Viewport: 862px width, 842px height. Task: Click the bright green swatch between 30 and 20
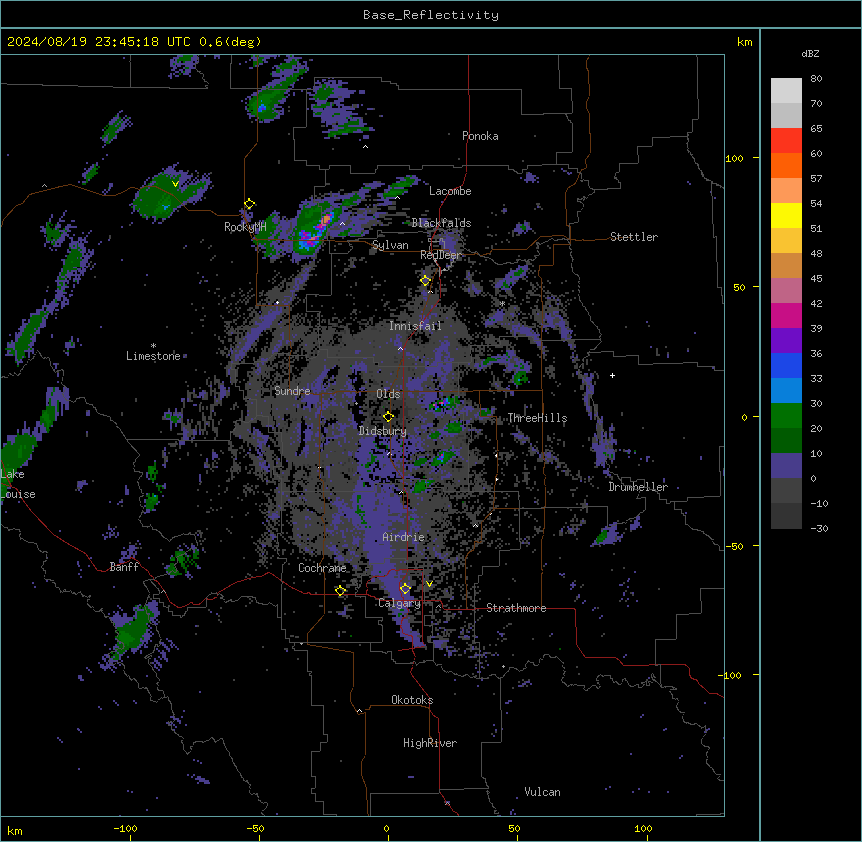(786, 416)
